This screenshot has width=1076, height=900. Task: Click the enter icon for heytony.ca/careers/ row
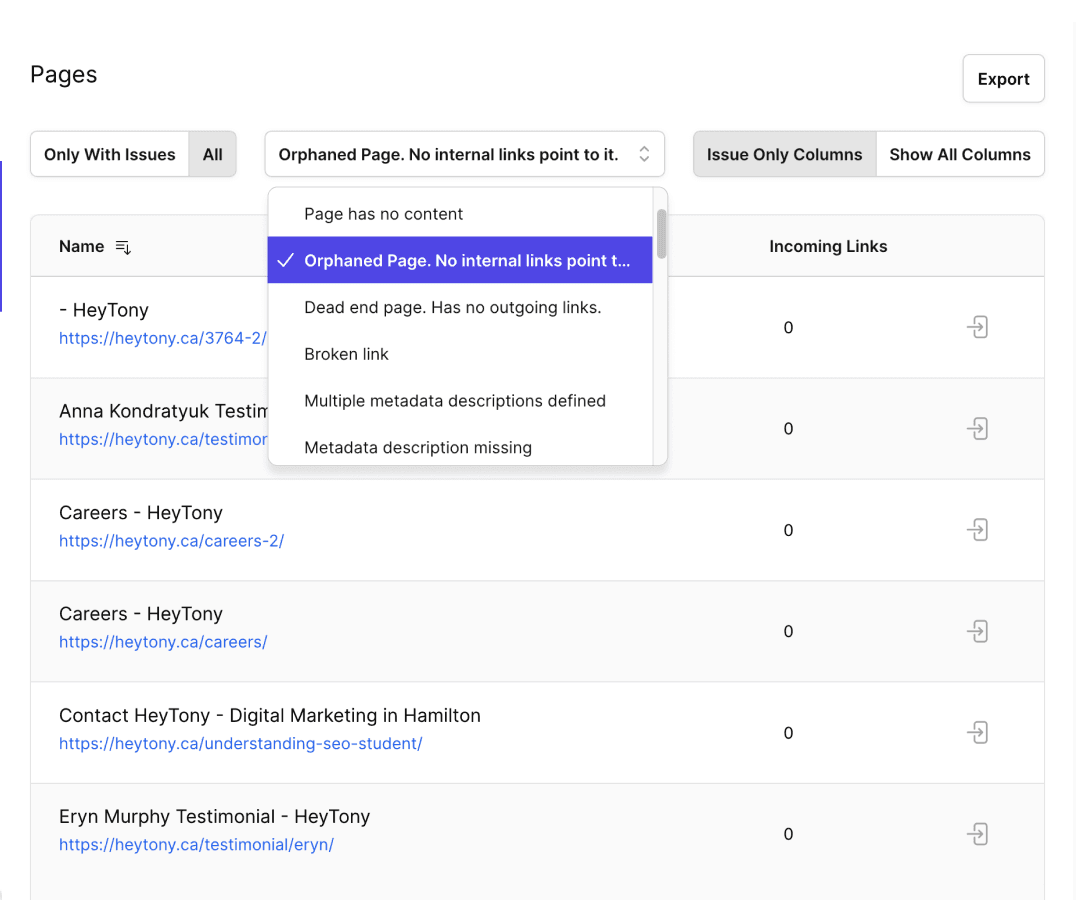pos(977,631)
